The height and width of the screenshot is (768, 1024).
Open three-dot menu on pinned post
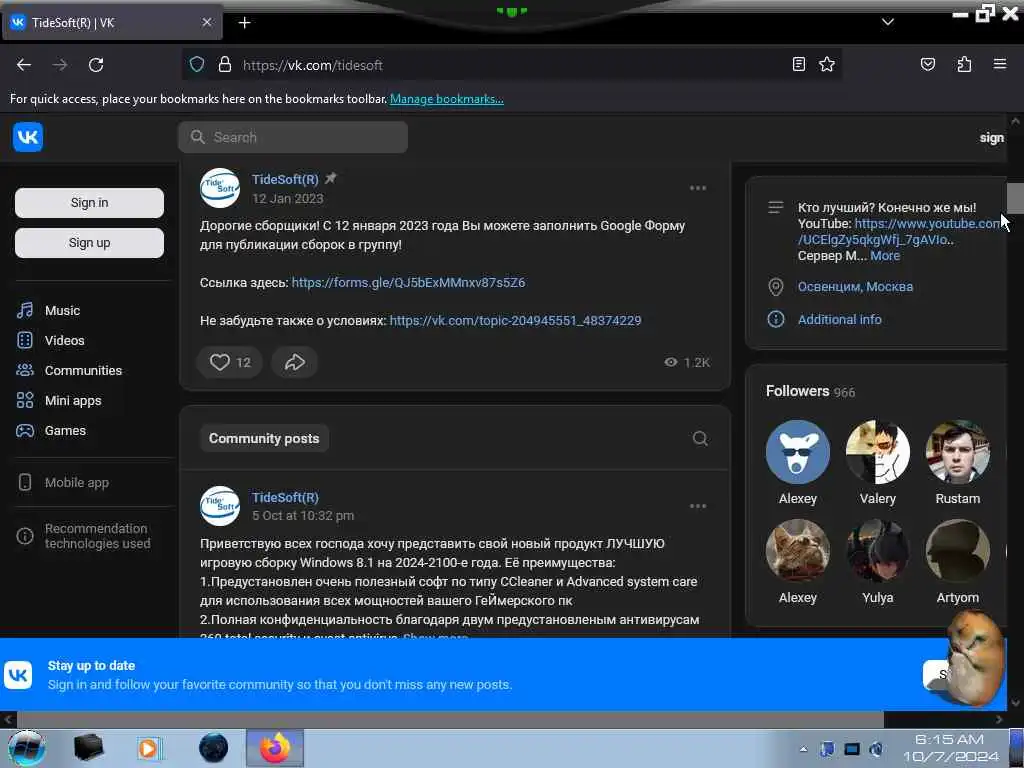(x=697, y=188)
